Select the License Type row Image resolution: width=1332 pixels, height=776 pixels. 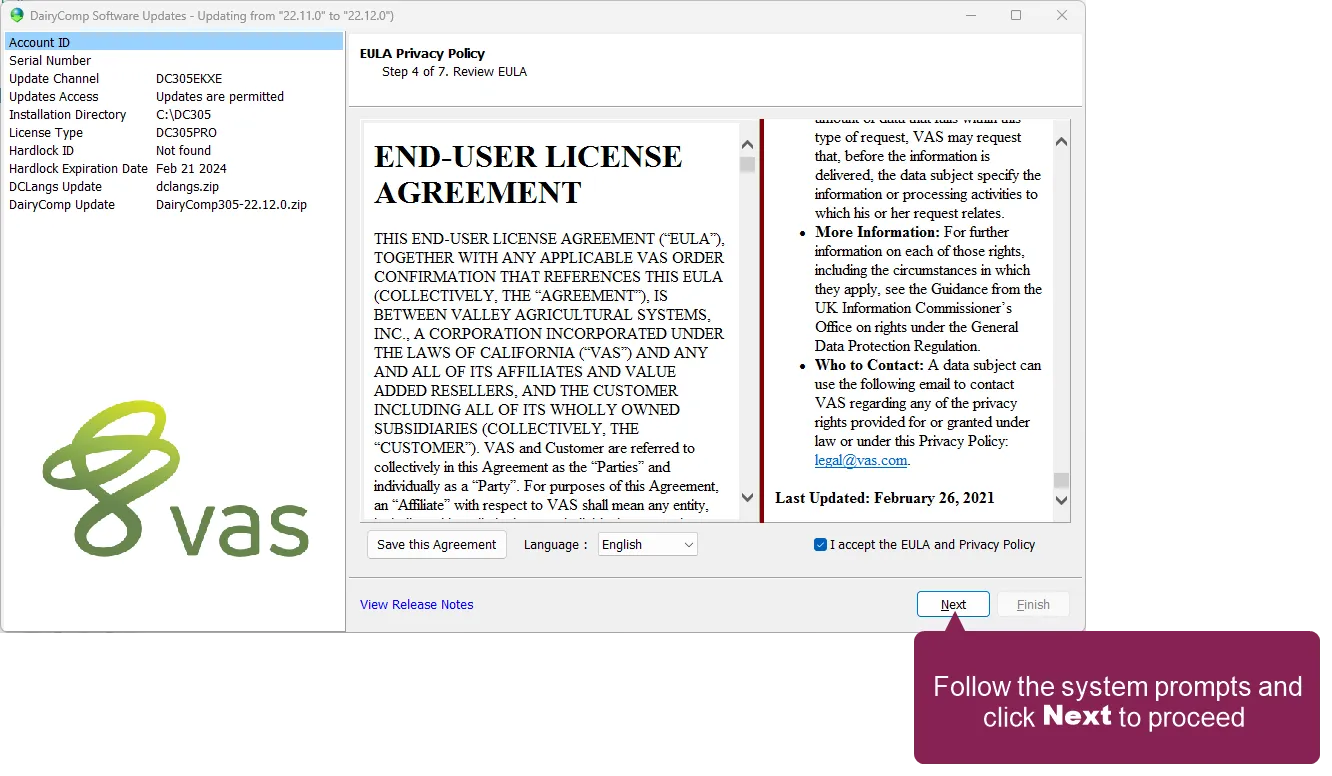[174, 133]
